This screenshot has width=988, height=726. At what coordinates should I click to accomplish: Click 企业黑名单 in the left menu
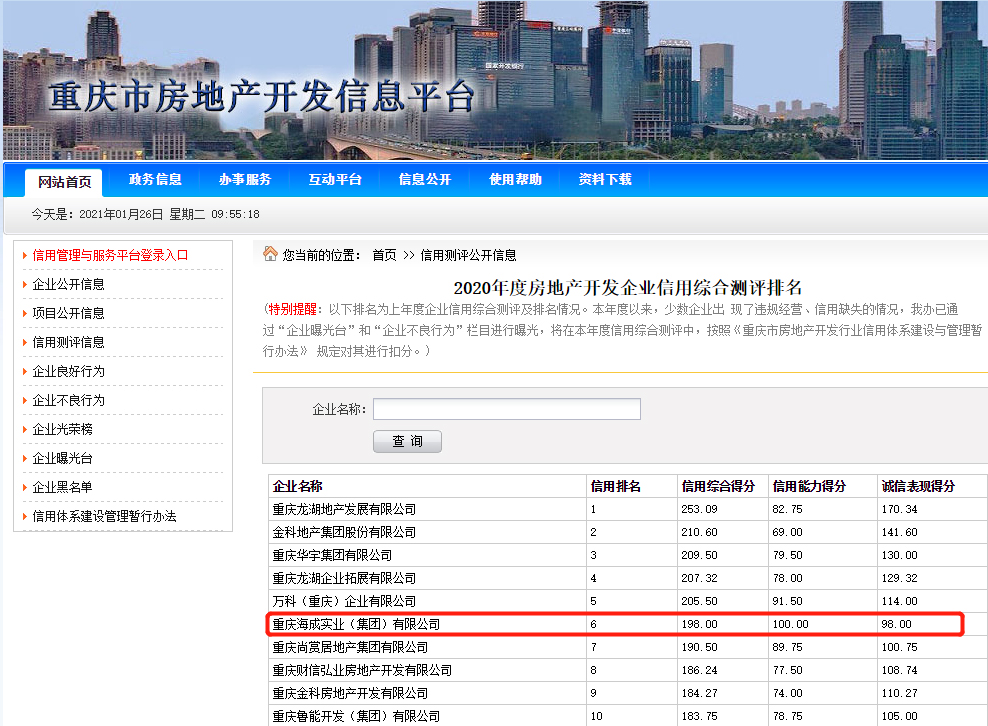point(62,487)
